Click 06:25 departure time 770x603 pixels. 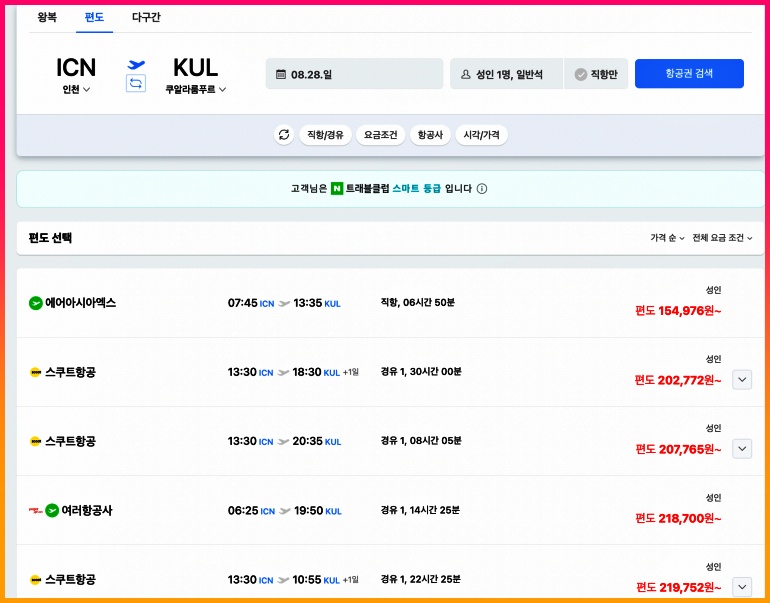[243, 511]
